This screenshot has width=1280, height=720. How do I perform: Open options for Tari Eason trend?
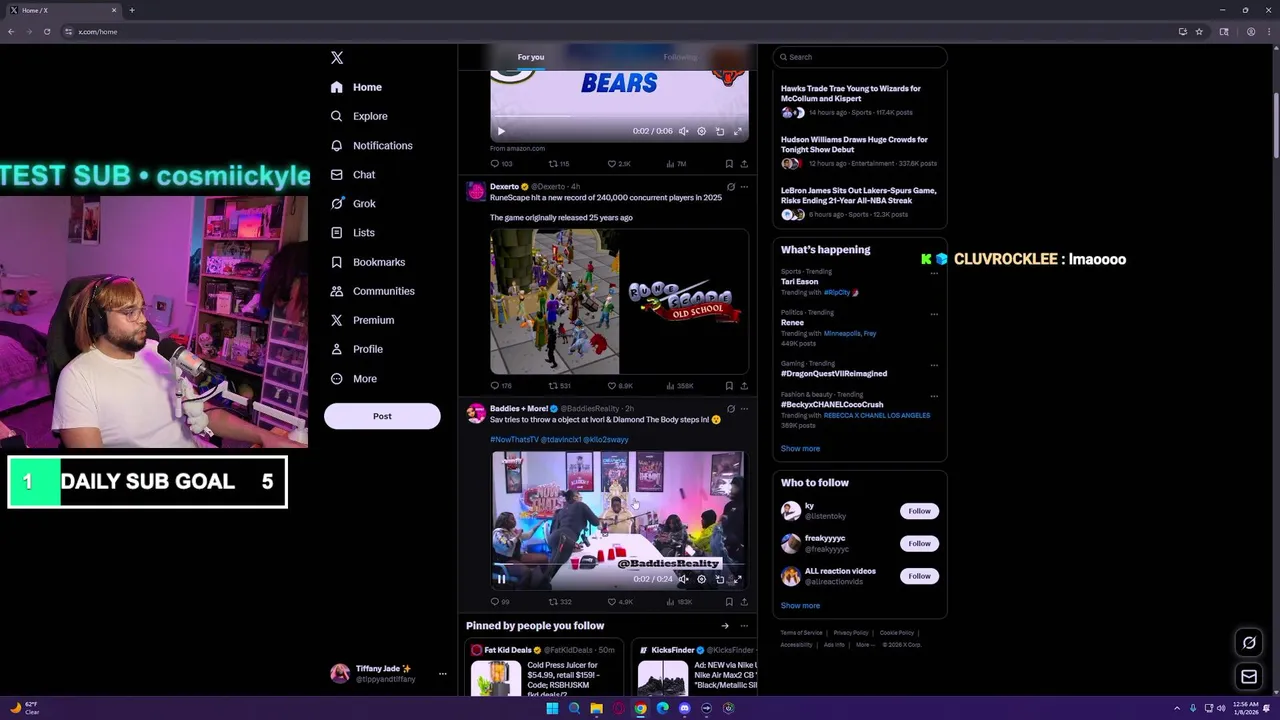tap(934, 273)
